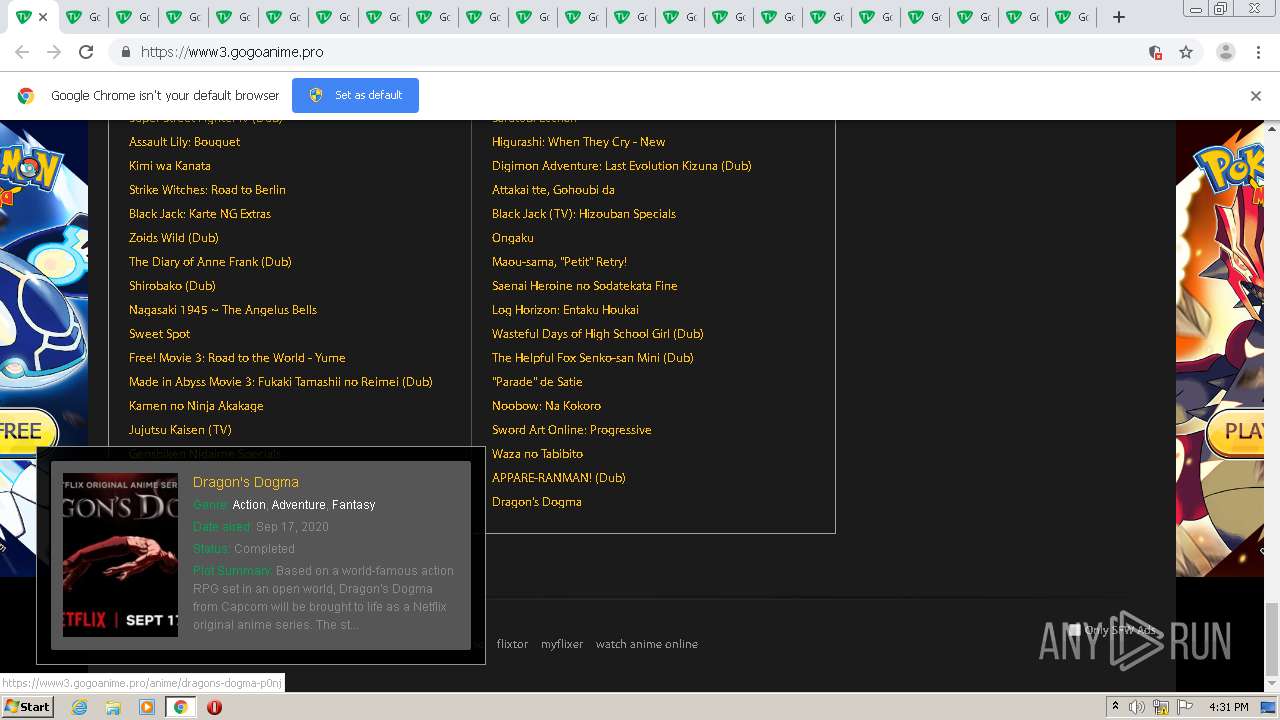
Task: Open Strike Witches: Road to Berlin
Action: (207, 190)
